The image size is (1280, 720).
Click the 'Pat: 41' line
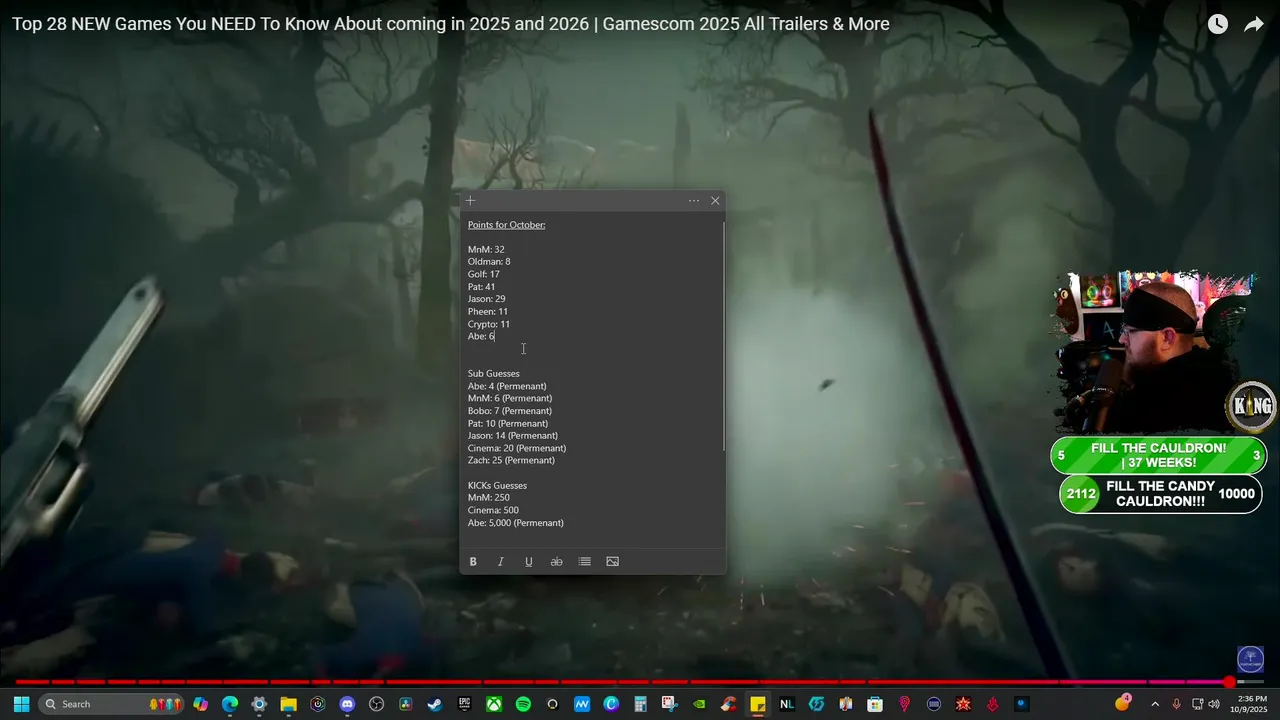click(x=481, y=287)
